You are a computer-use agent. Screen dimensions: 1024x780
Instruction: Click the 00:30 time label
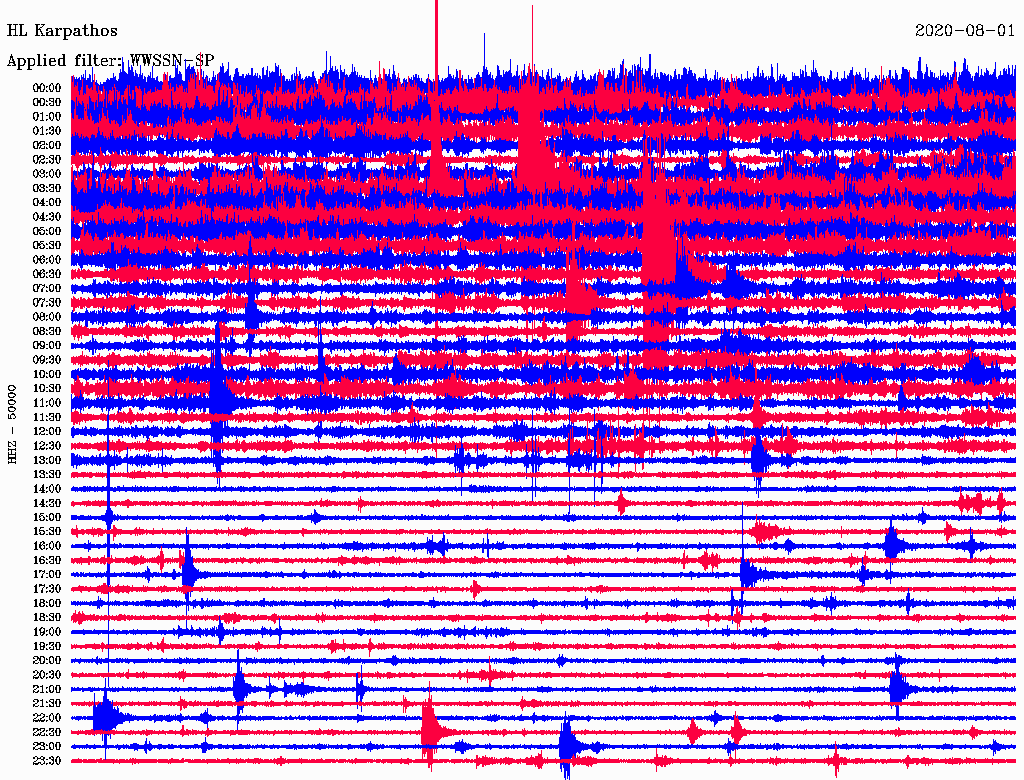47,103
